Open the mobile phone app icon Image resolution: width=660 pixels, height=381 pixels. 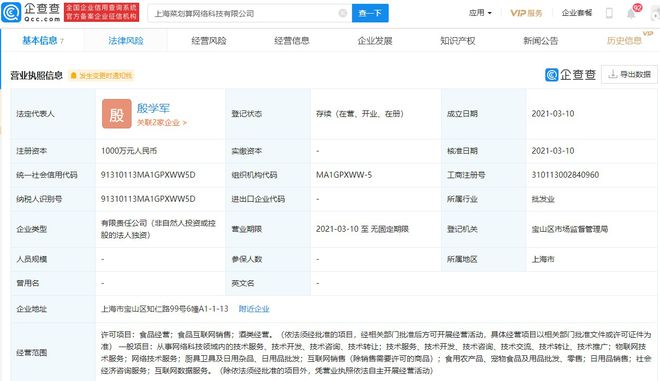click(x=609, y=13)
